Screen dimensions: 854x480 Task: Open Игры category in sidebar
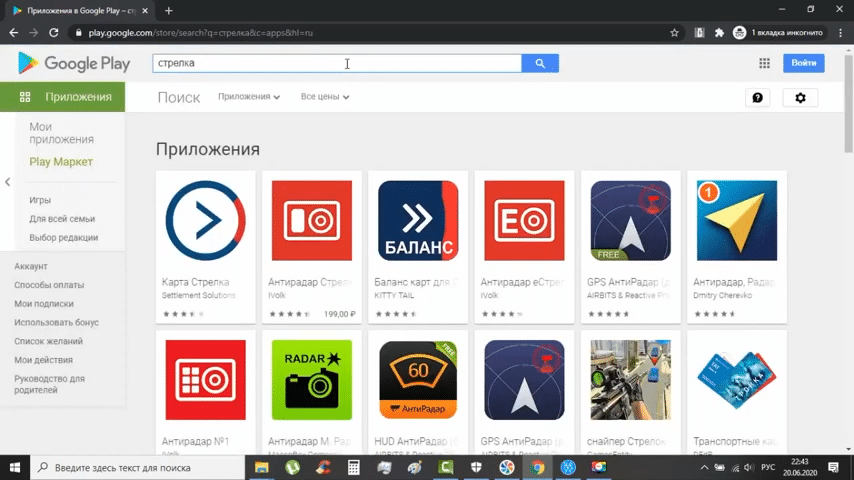(x=40, y=200)
